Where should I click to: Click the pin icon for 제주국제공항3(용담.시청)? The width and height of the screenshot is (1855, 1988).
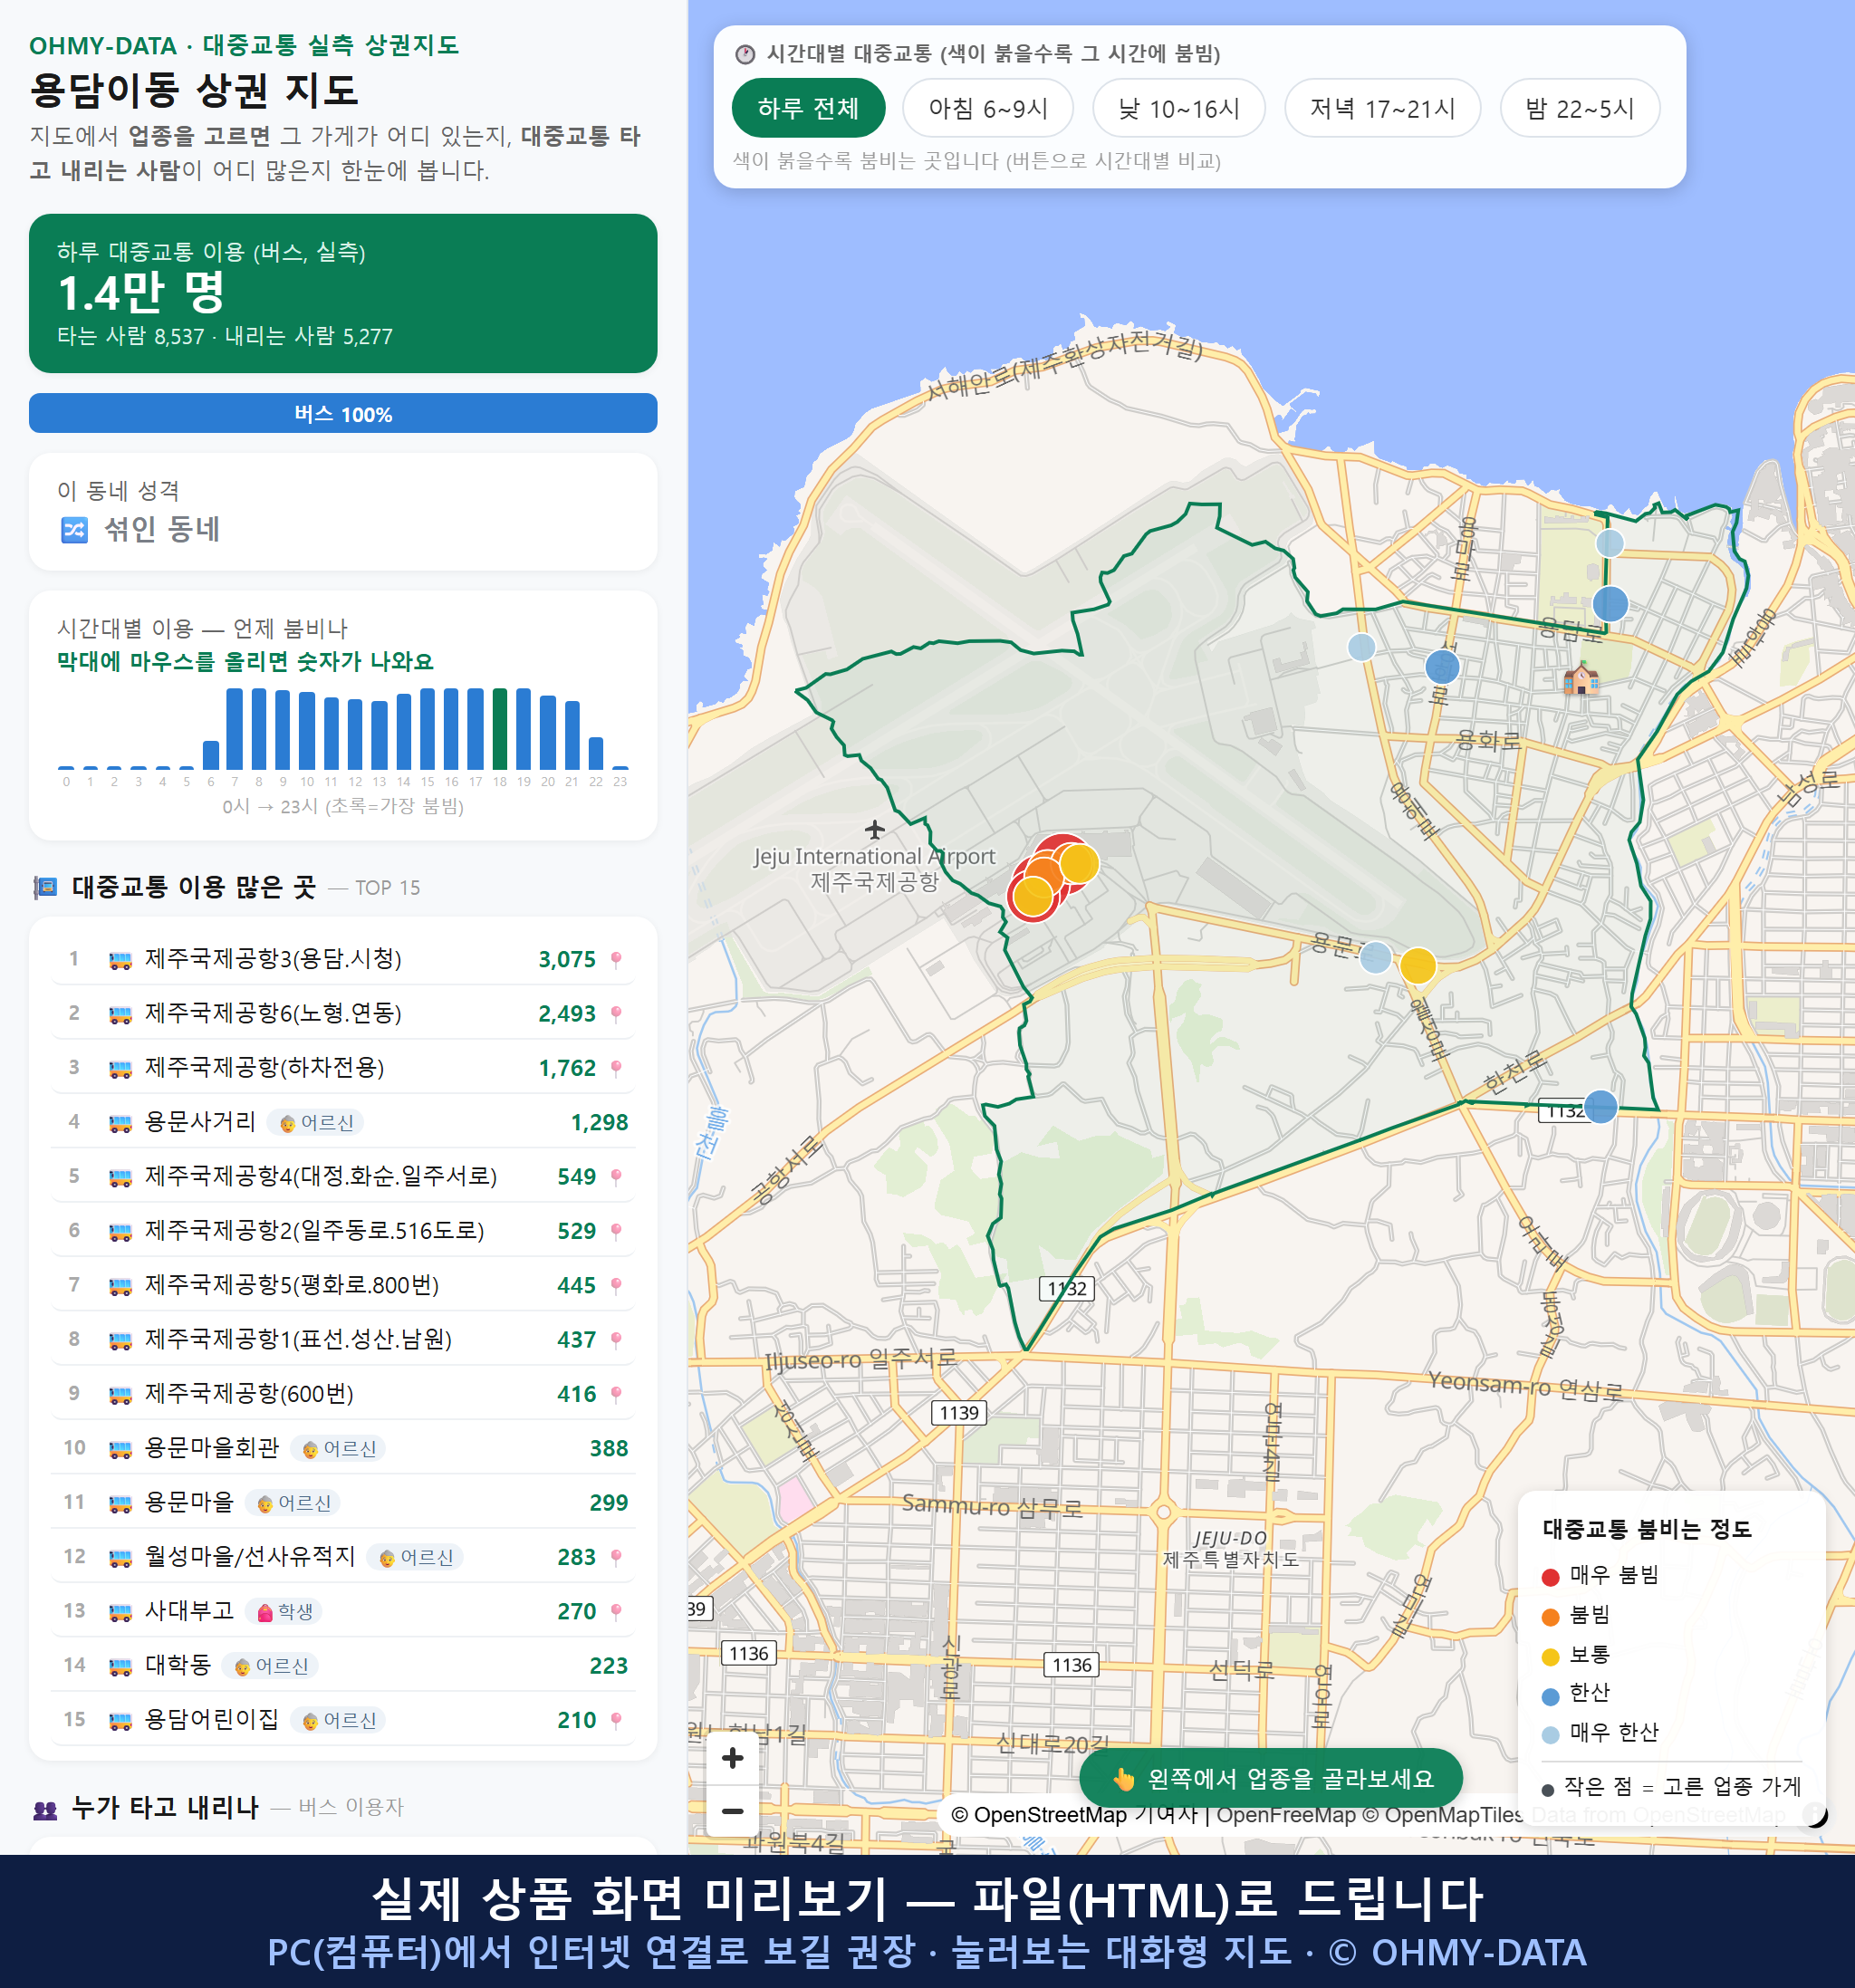coord(616,960)
